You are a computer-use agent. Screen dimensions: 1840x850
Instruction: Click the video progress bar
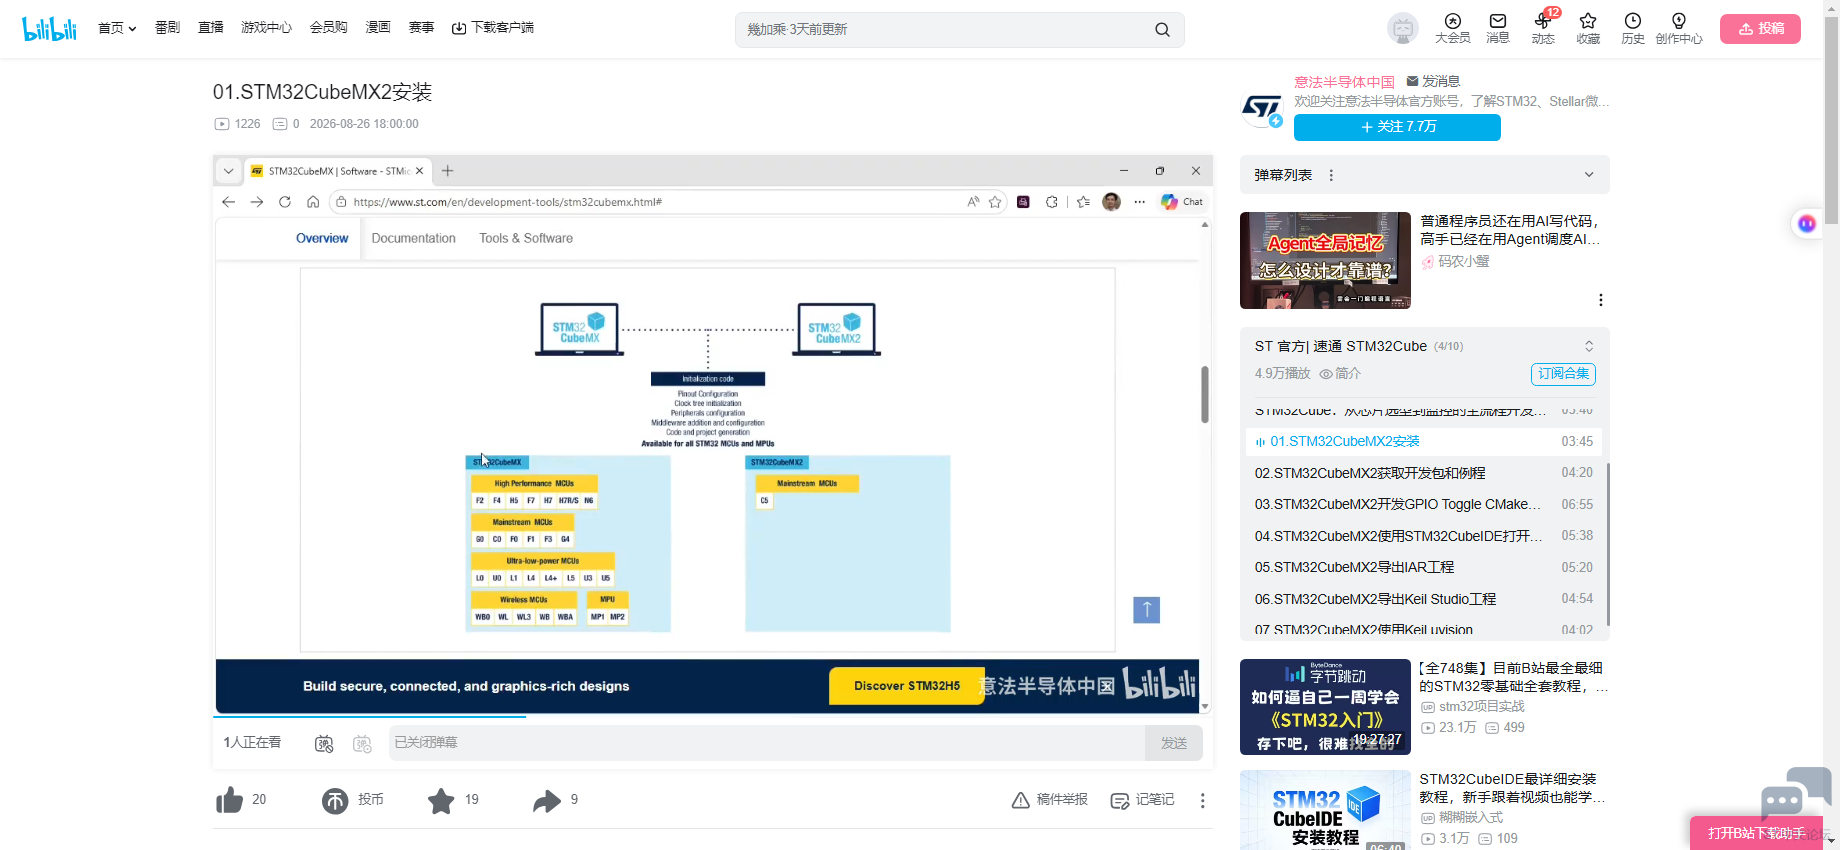pyautogui.click(x=712, y=717)
